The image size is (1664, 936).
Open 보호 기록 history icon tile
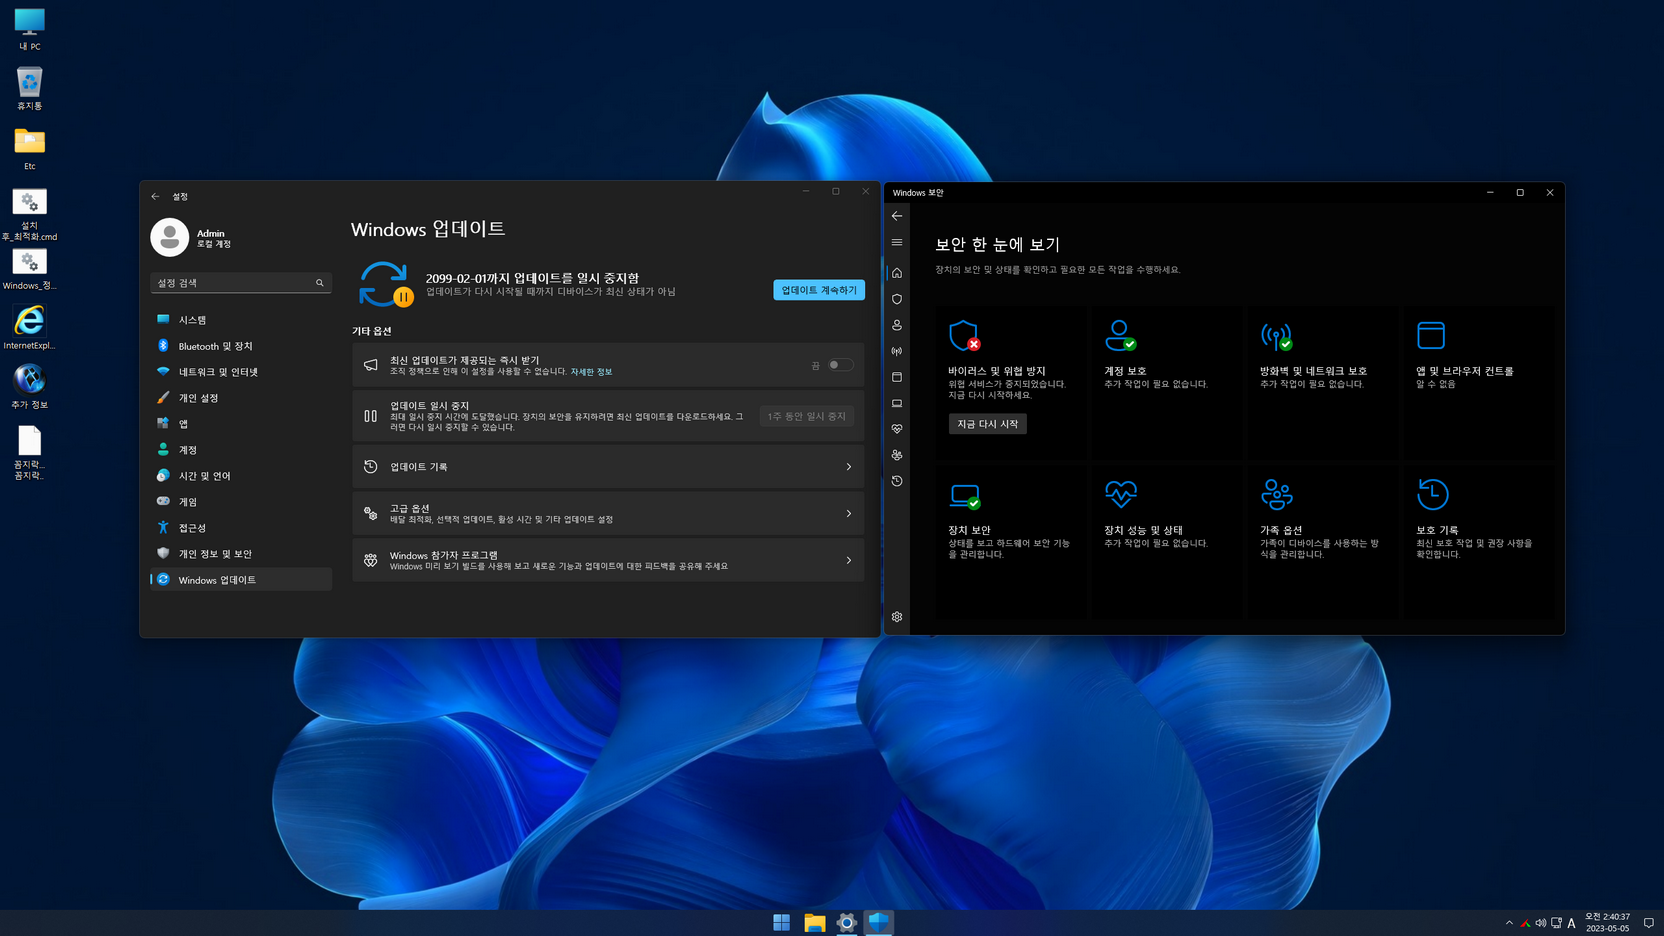[x=1432, y=494]
